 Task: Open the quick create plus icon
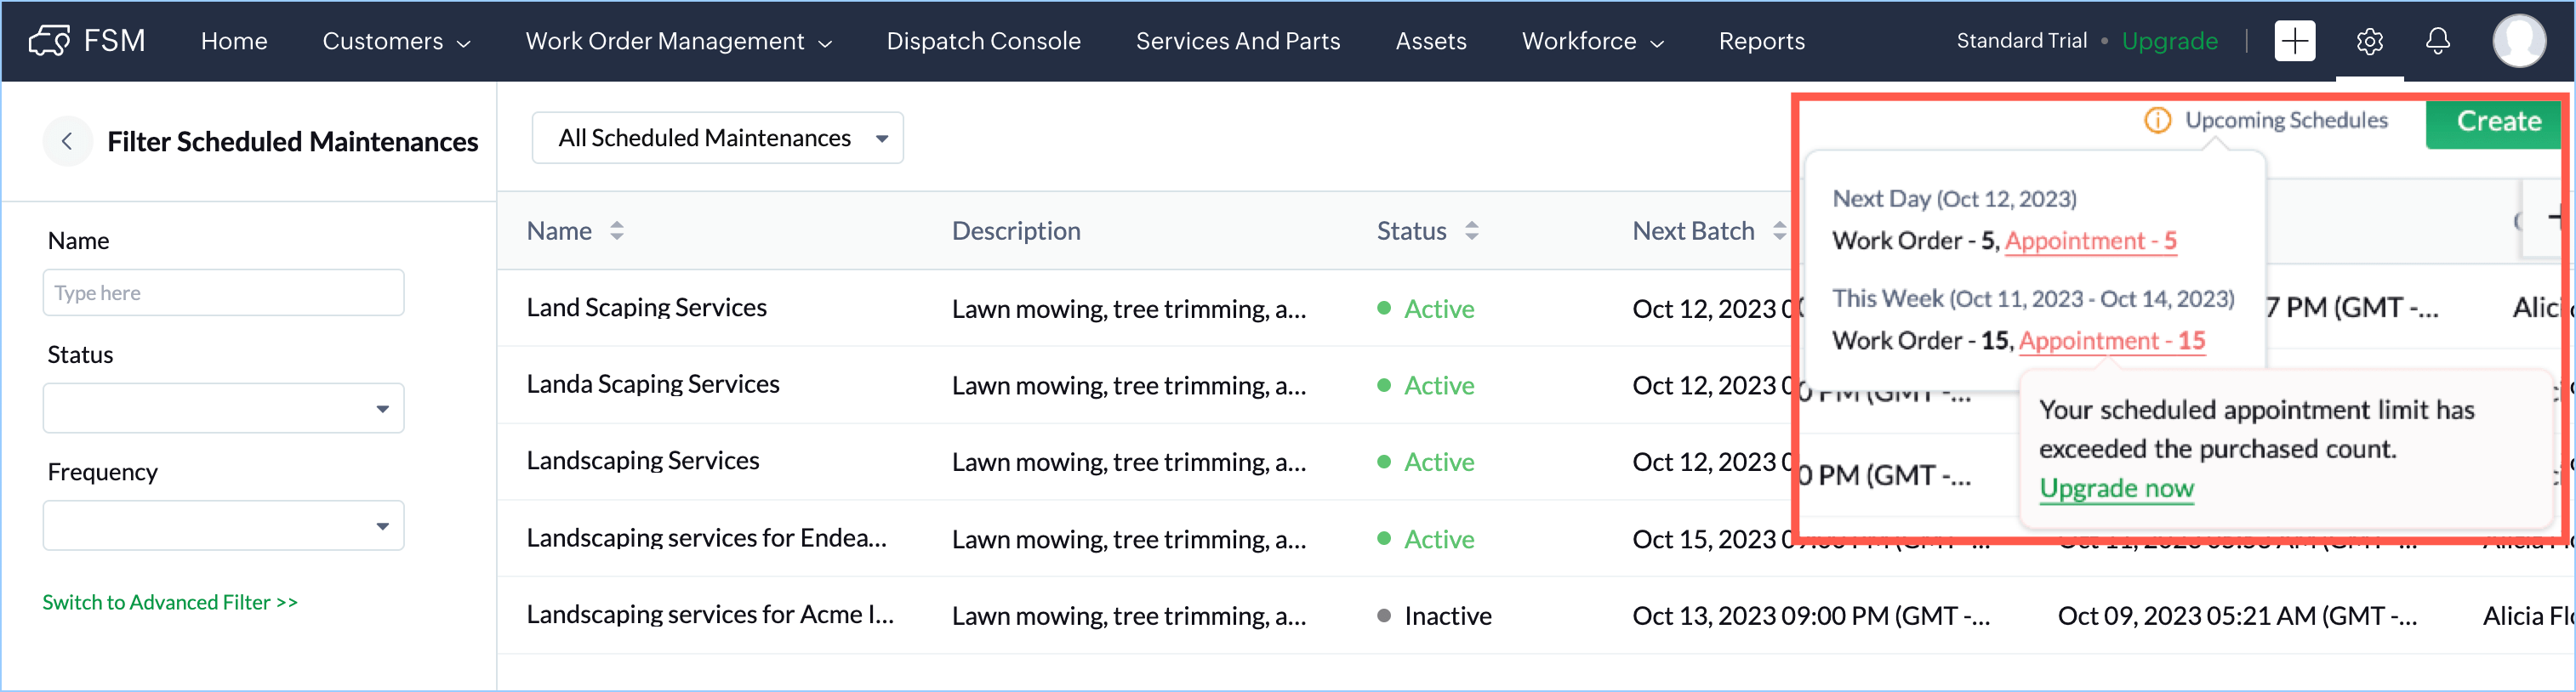[x=2294, y=41]
